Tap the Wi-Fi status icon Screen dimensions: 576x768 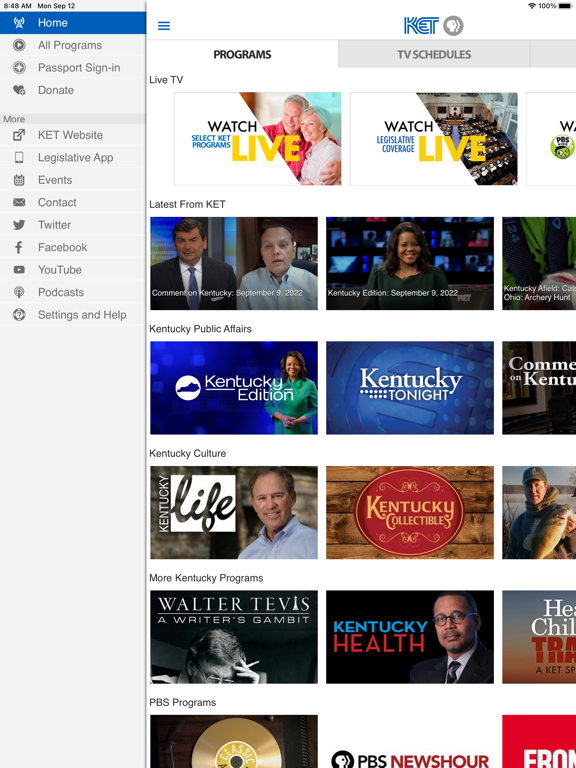pos(532,6)
